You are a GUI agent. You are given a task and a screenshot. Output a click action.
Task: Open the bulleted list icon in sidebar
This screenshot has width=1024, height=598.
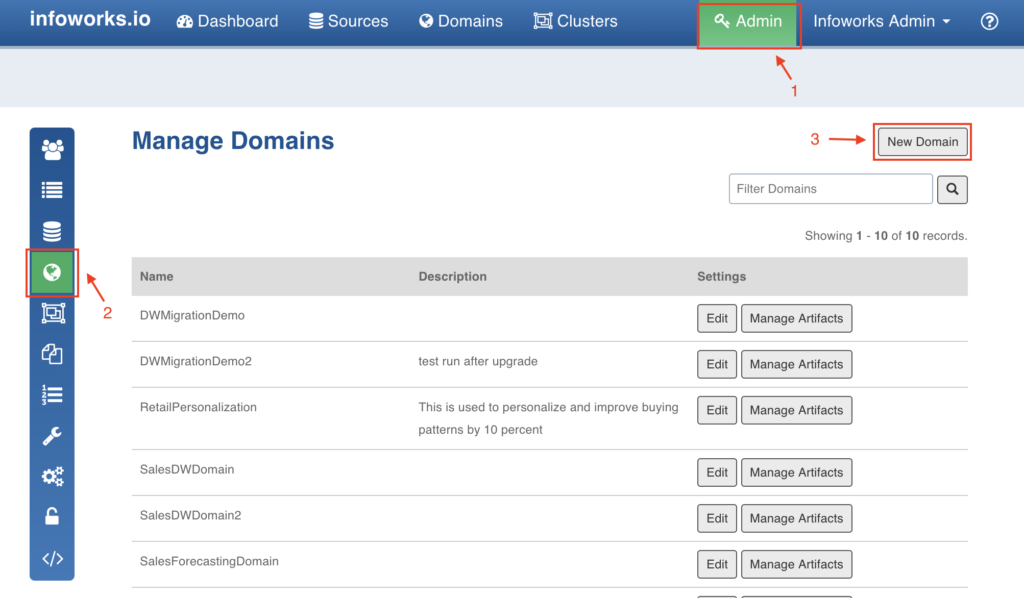(52, 190)
